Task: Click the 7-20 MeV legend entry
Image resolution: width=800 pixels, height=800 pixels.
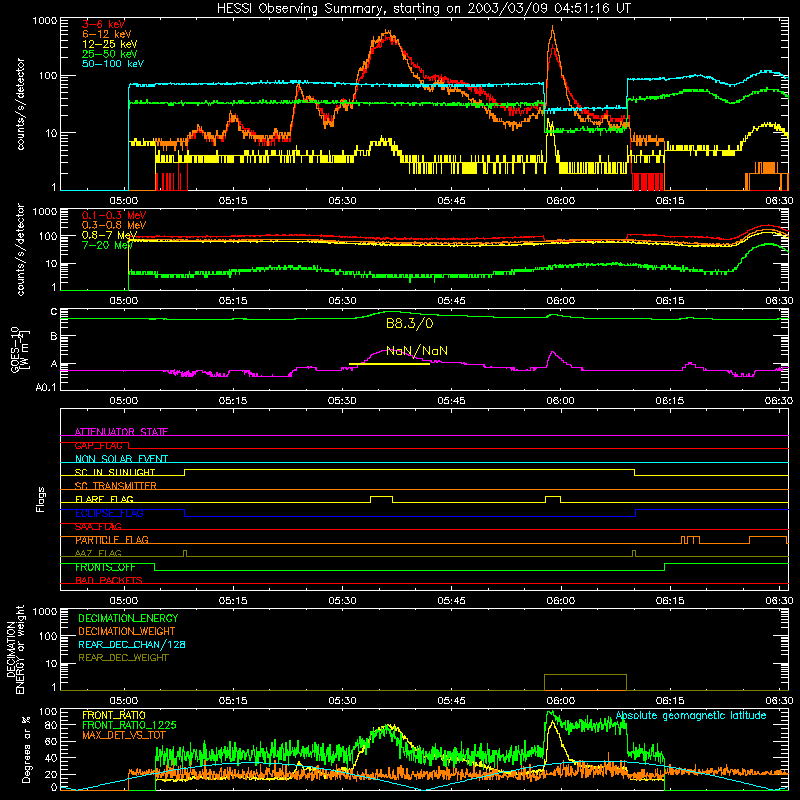Action: 107,245
